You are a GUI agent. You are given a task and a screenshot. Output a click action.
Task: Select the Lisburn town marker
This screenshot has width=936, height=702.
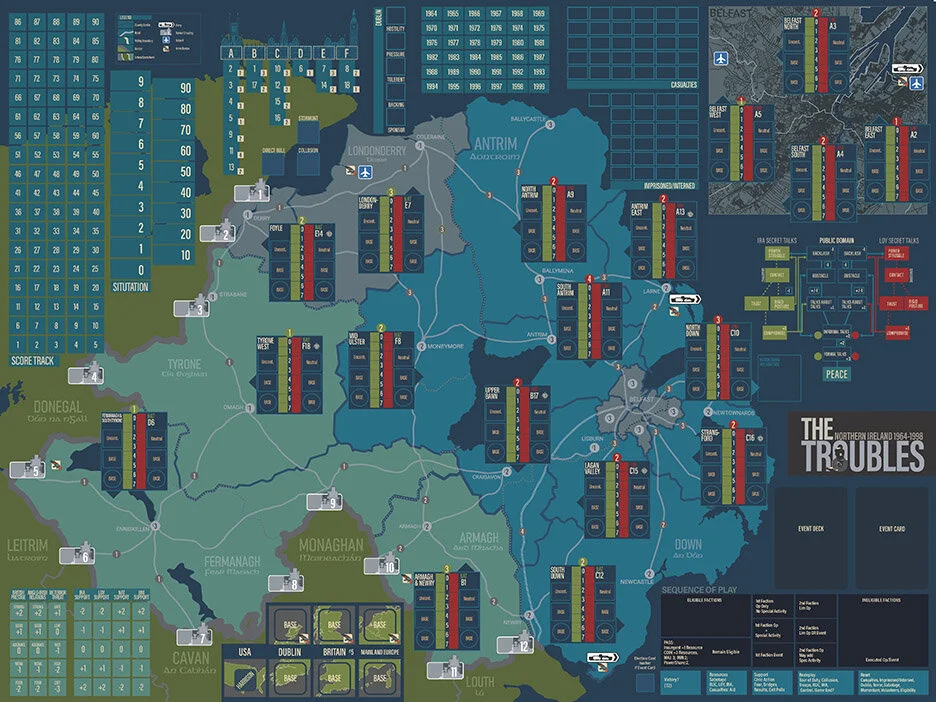click(594, 447)
